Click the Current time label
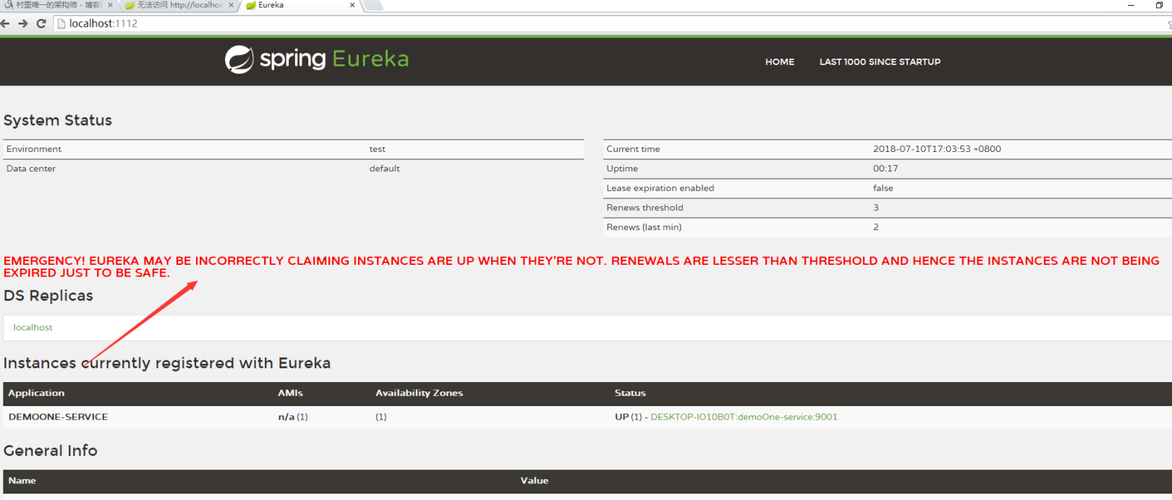 pos(633,149)
